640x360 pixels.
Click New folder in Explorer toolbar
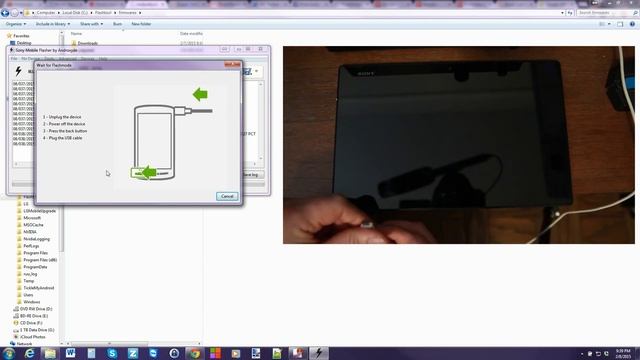click(141, 24)
